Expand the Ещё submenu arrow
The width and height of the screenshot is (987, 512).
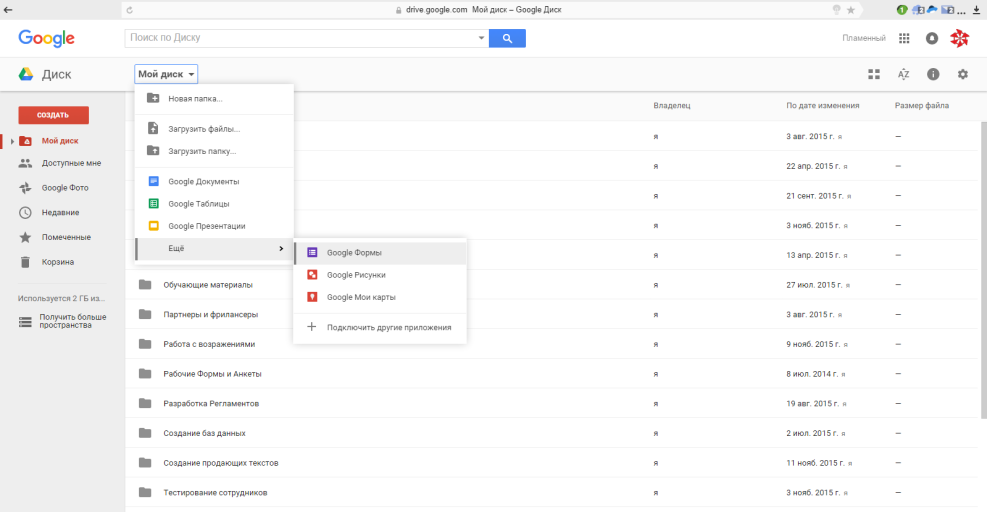tap(281, 249)
